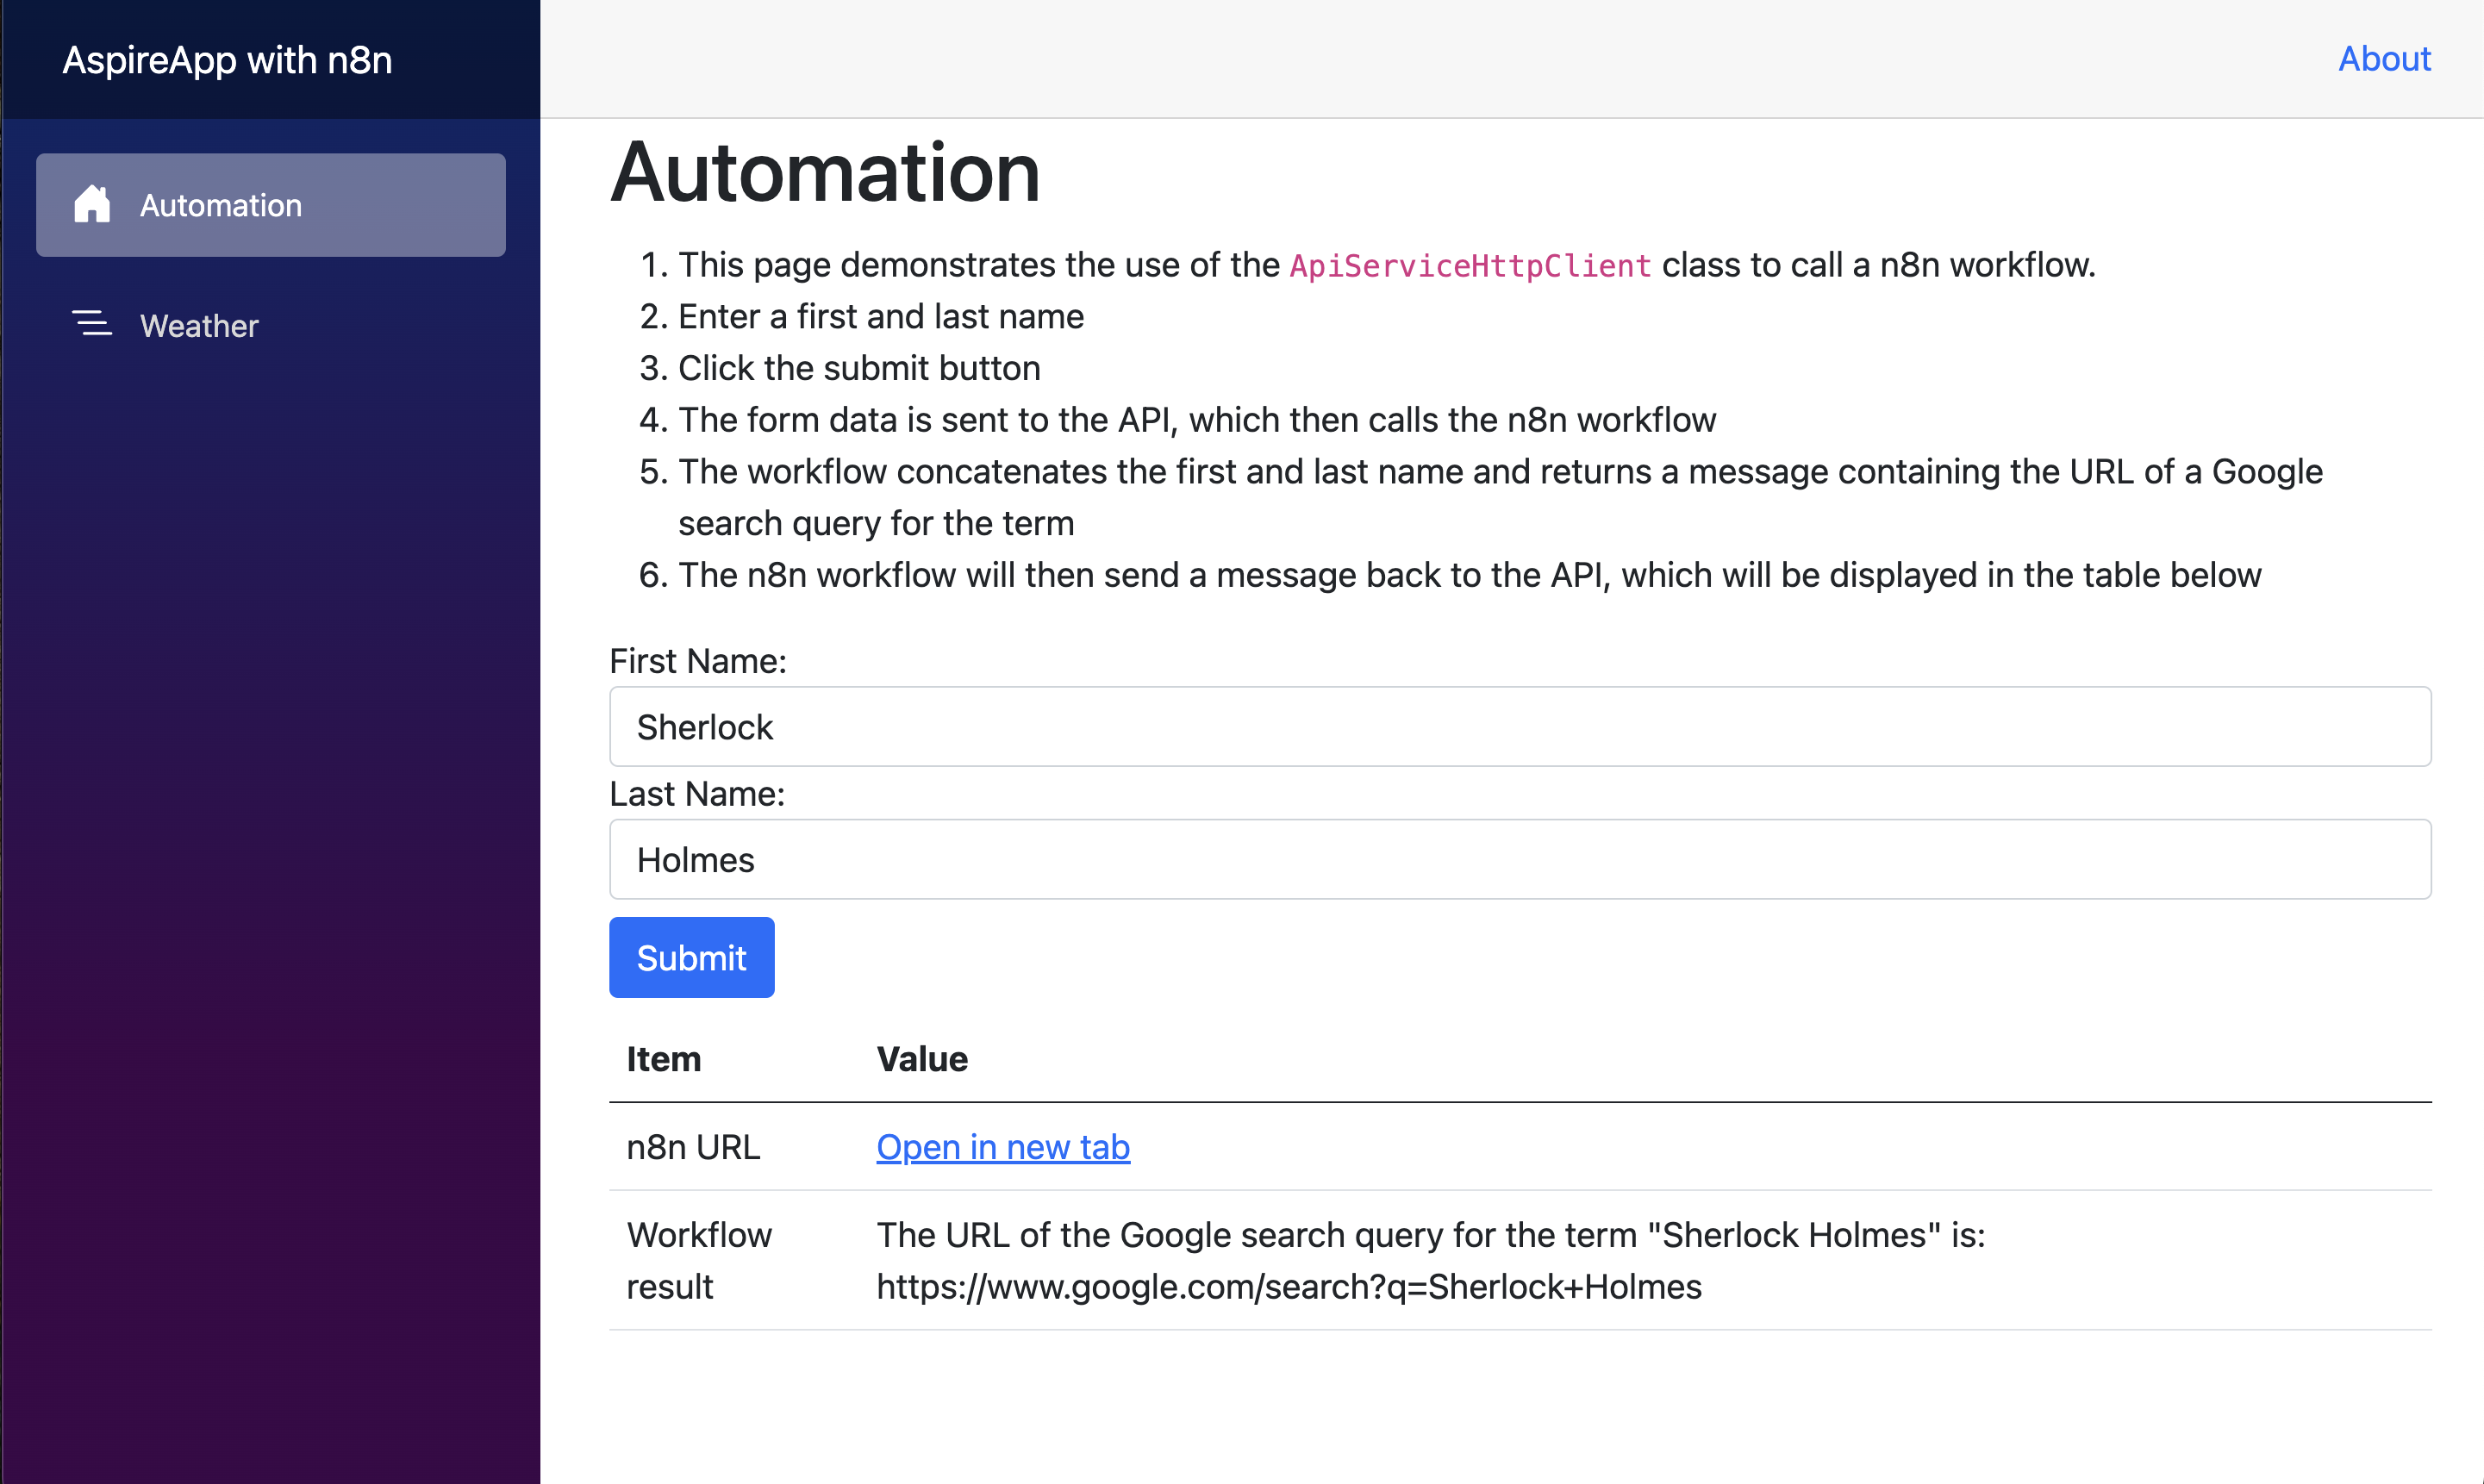2484x1484 pixels.
Task: Click the google.com search URL result text
Action: coord(1289,1287)
